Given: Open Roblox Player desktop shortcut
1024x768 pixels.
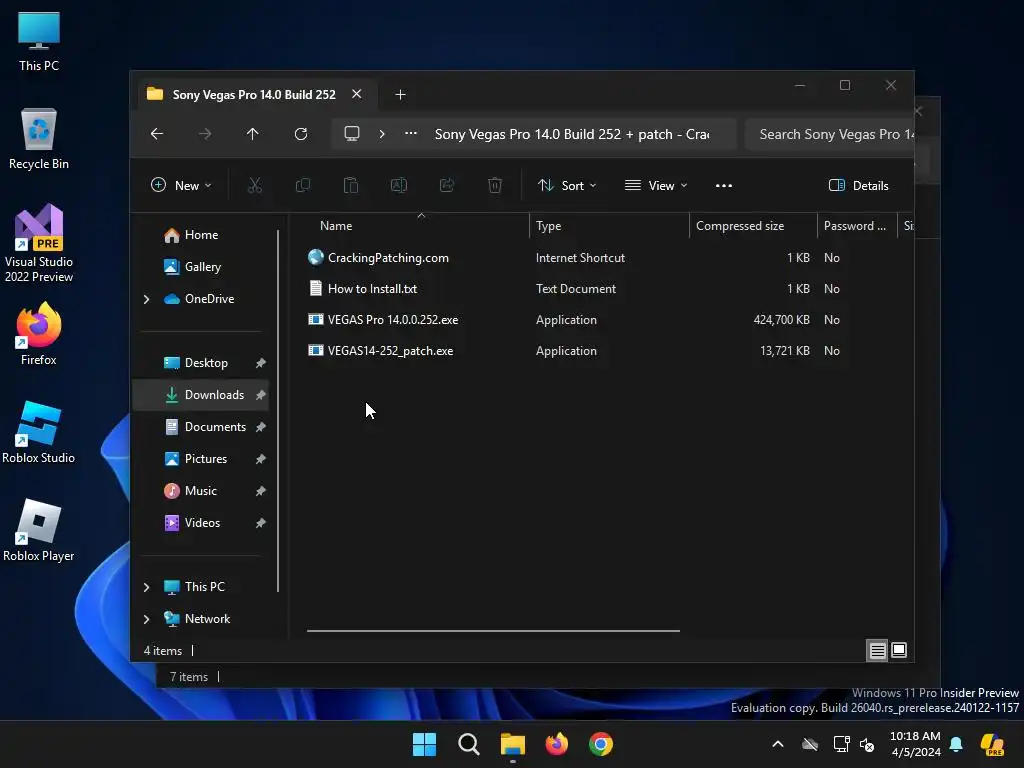Looking at the screenshot, I should 39,530.
